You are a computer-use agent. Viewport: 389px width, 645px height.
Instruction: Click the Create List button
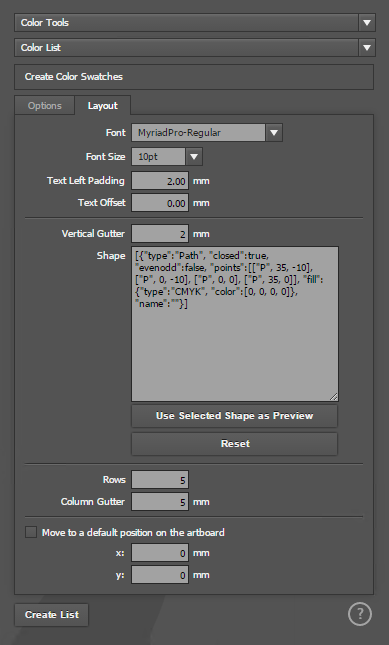point(52,615)
